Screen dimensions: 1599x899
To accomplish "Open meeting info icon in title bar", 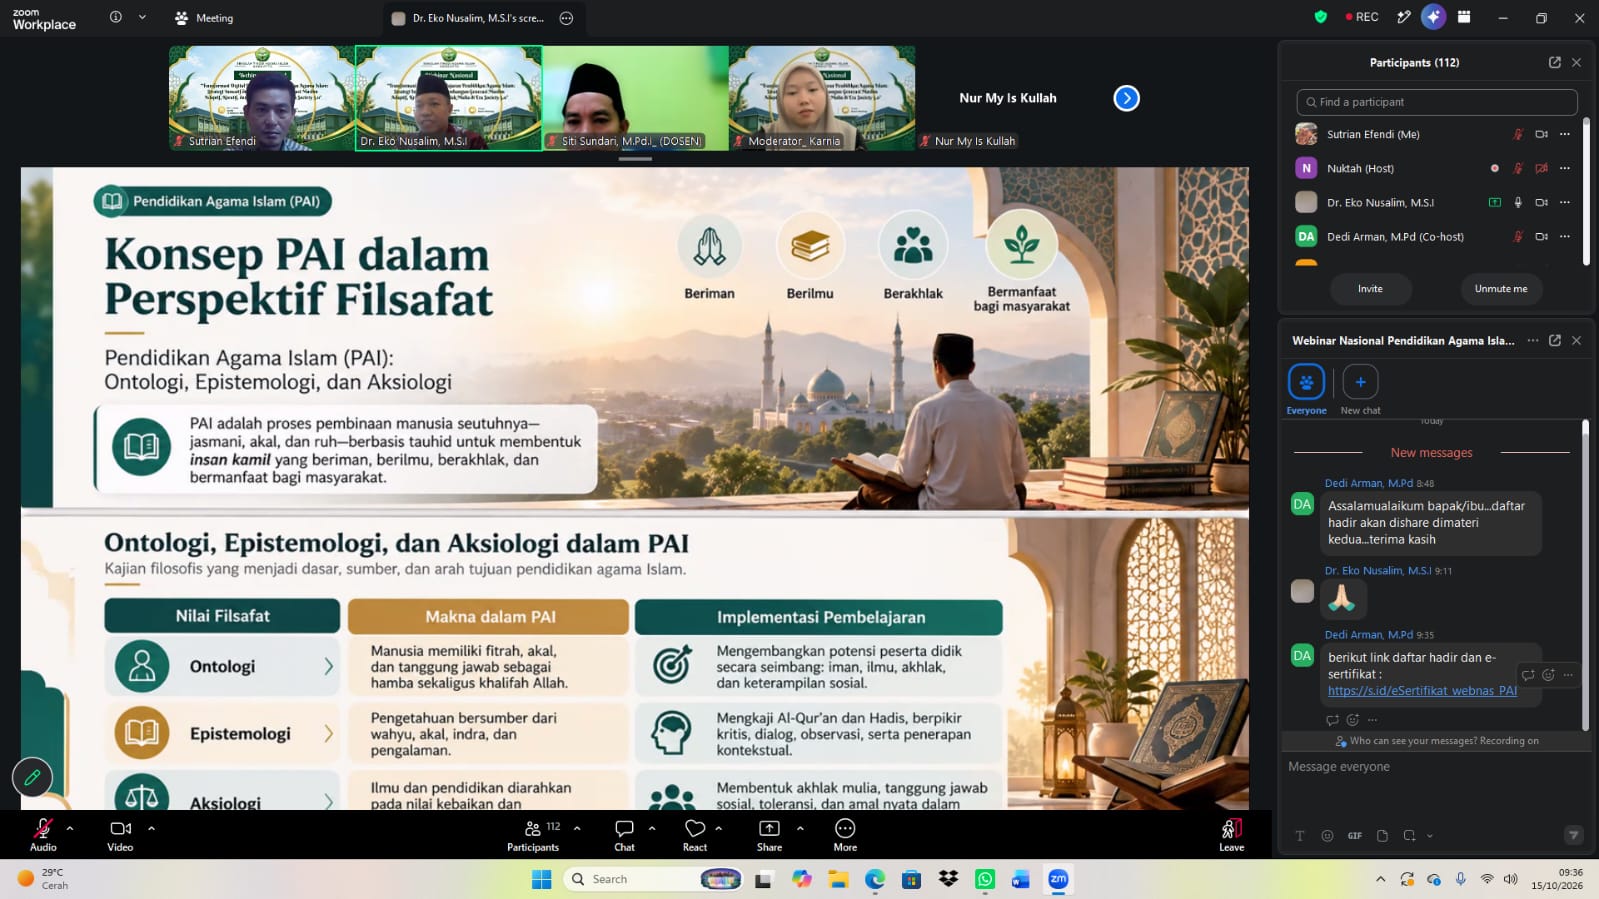I will point(116,17).
